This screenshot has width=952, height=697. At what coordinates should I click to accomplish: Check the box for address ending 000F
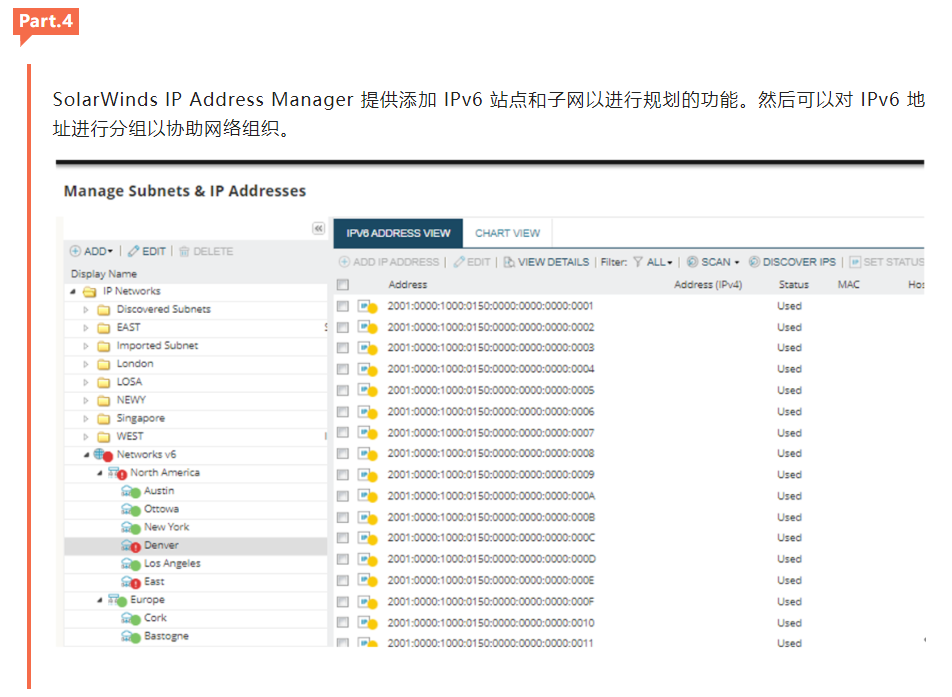coord(343,602)
